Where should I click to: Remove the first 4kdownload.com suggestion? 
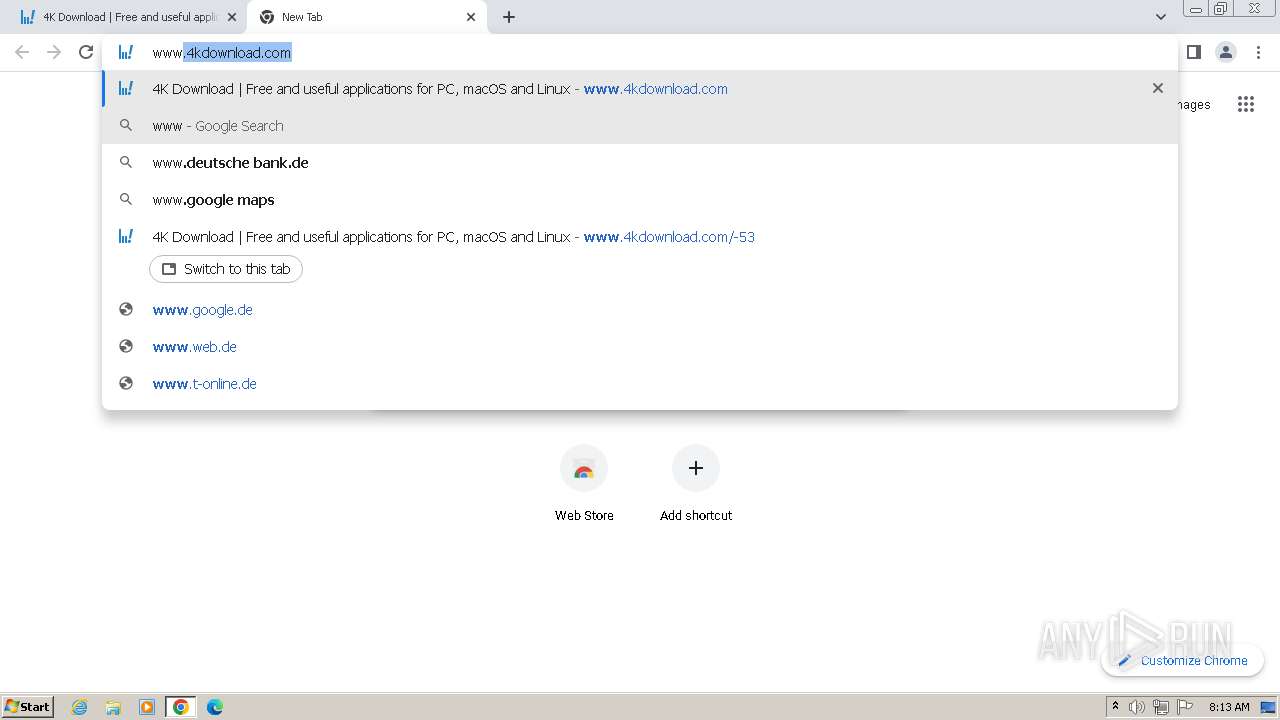(x=1158, y=88)
